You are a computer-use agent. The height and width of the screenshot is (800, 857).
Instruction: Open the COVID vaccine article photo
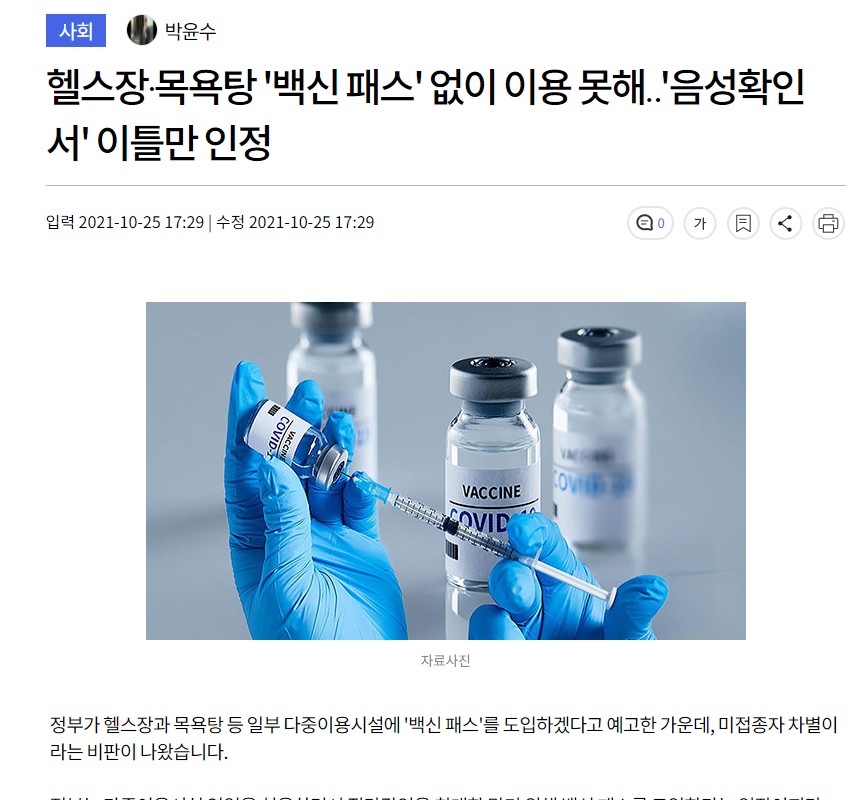coord(445,470)
